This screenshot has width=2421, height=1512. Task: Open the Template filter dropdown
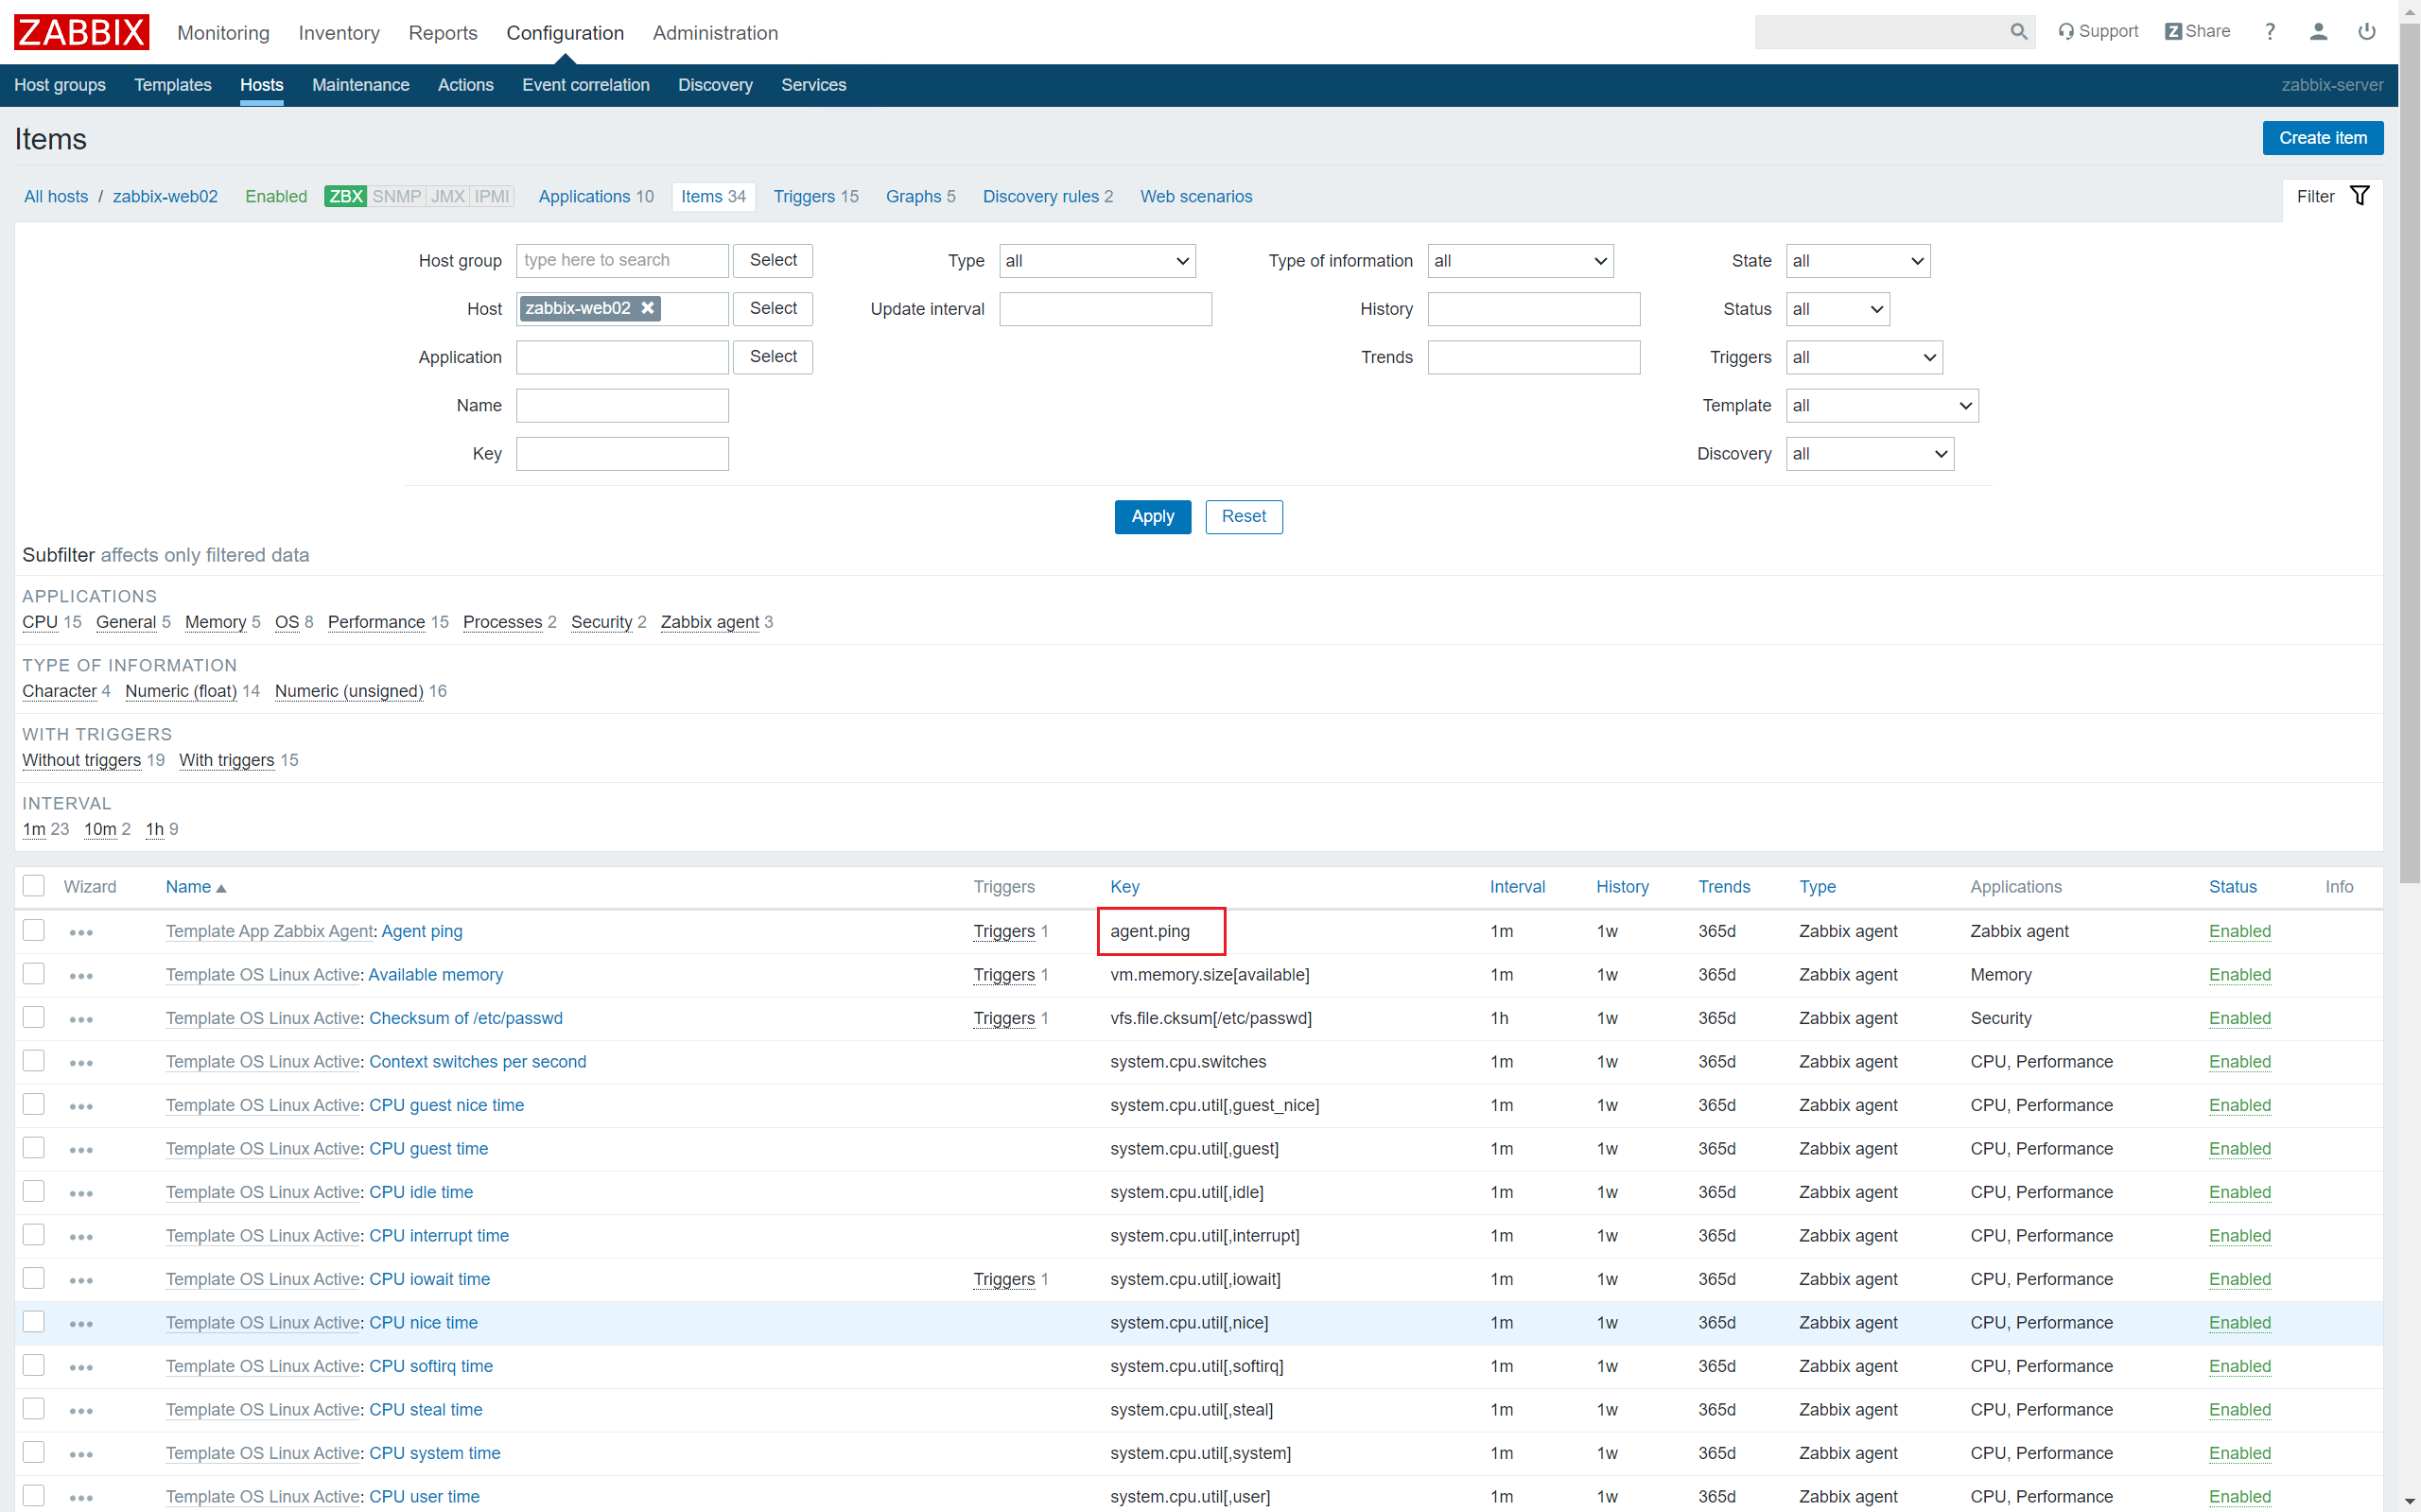coord(1882,405)
